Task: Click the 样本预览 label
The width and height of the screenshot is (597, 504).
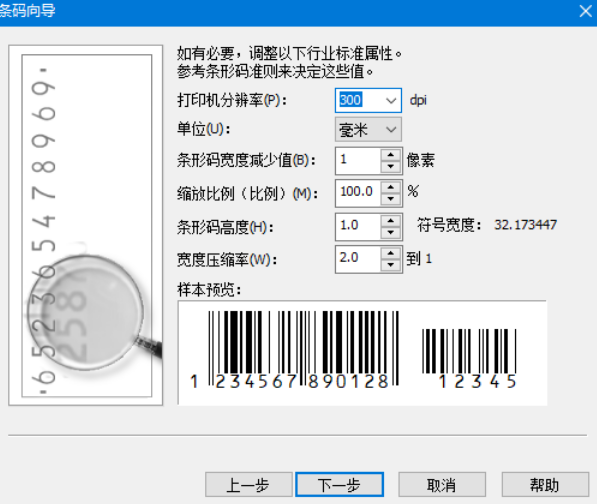Action: [x=209, y=290]
